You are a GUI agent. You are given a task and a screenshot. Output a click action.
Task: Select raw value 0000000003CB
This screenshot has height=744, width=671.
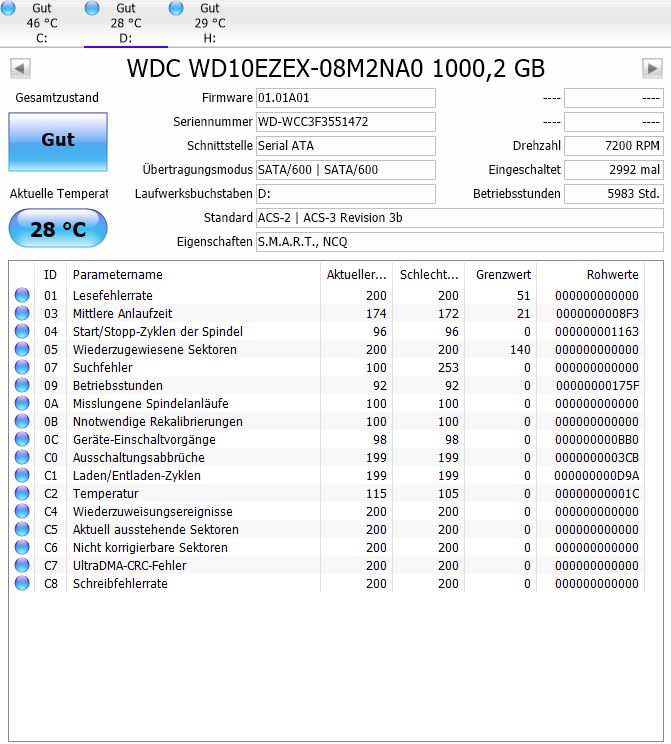pyautogui.click(x=597, y=458)
